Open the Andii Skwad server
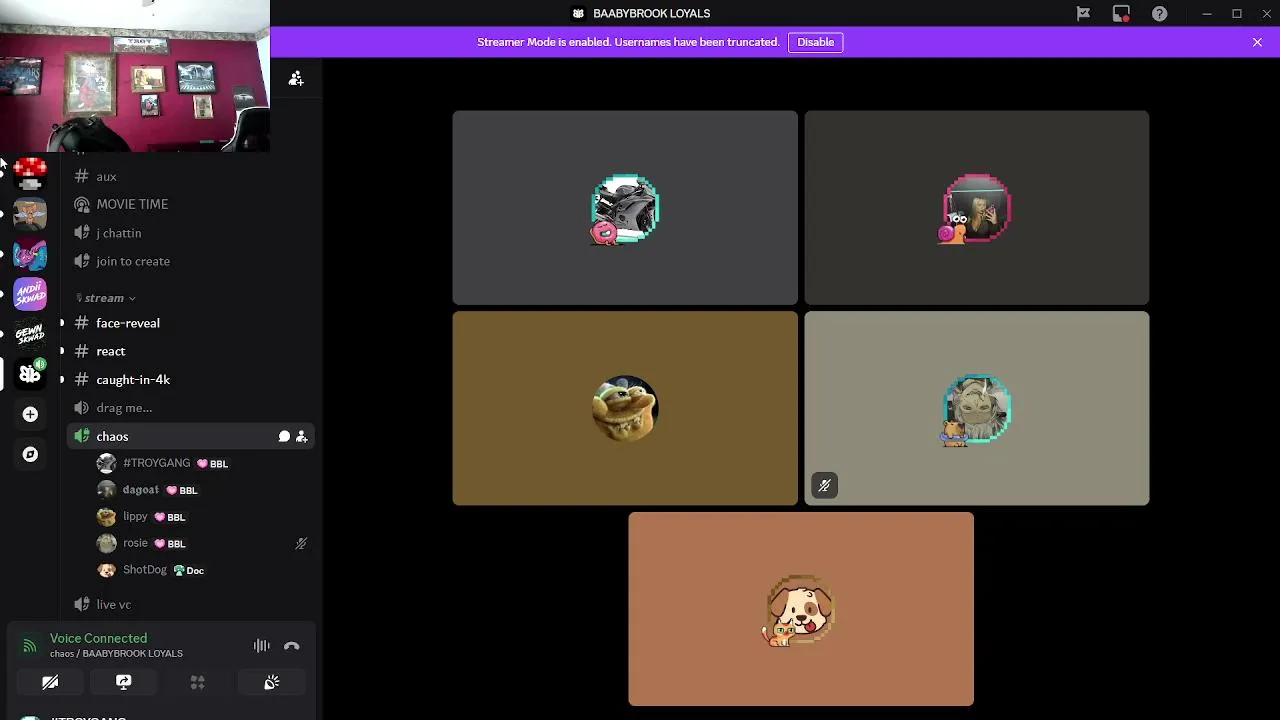The height and width of the screenshot is (720, 1280). pyautogui.click(x=30, y=294)
